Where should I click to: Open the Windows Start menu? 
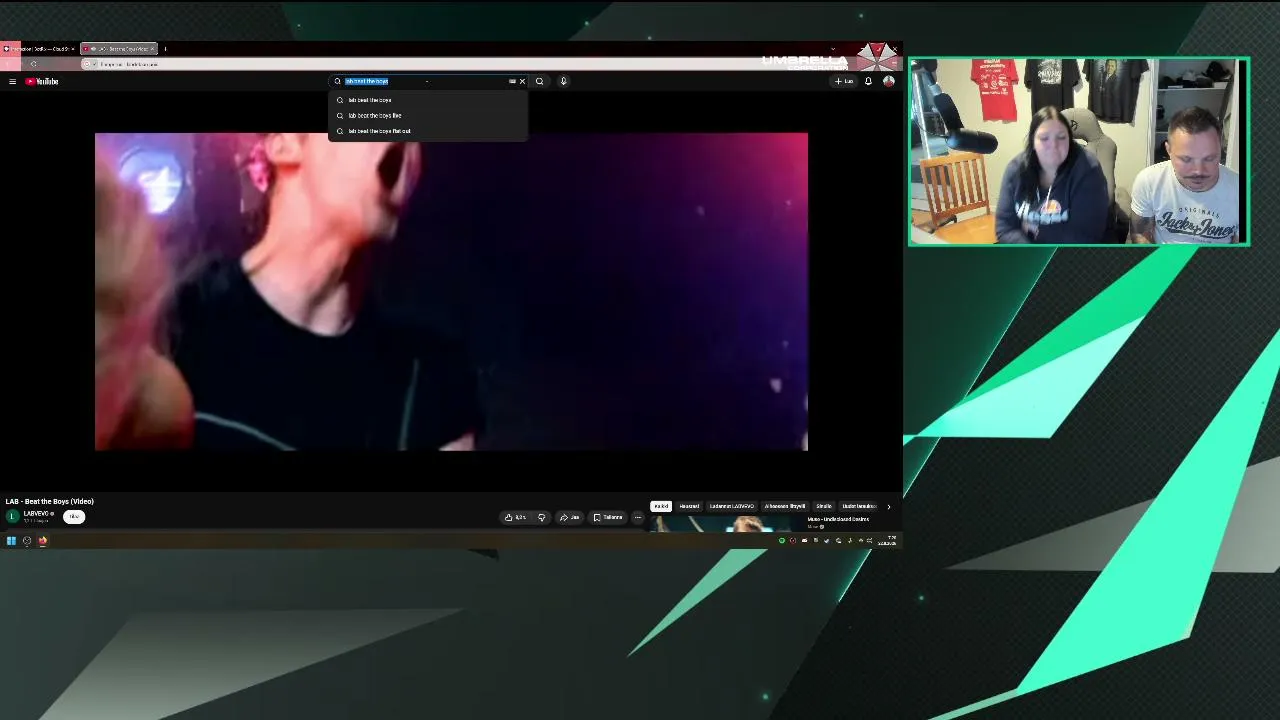coord(11,541)
